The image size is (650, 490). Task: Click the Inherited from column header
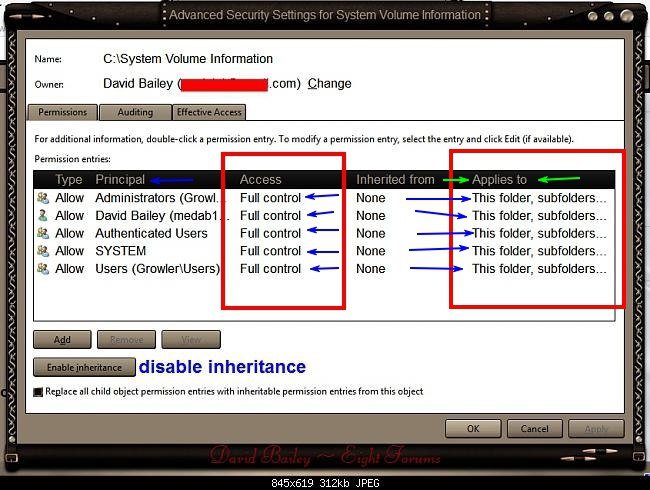(x=395, y=180)
